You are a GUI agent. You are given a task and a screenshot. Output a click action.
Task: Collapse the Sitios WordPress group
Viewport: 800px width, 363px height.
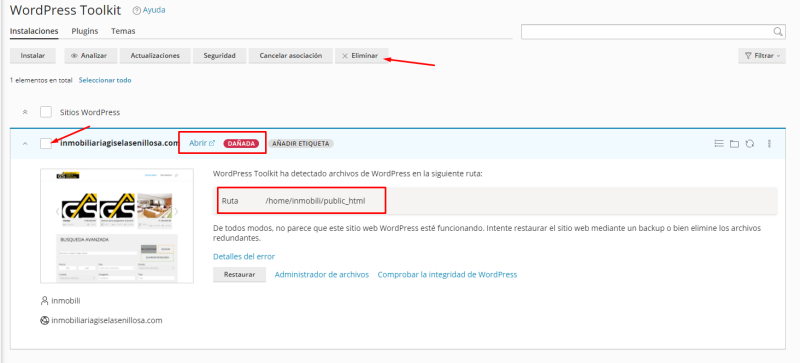(x=25, y=112)
